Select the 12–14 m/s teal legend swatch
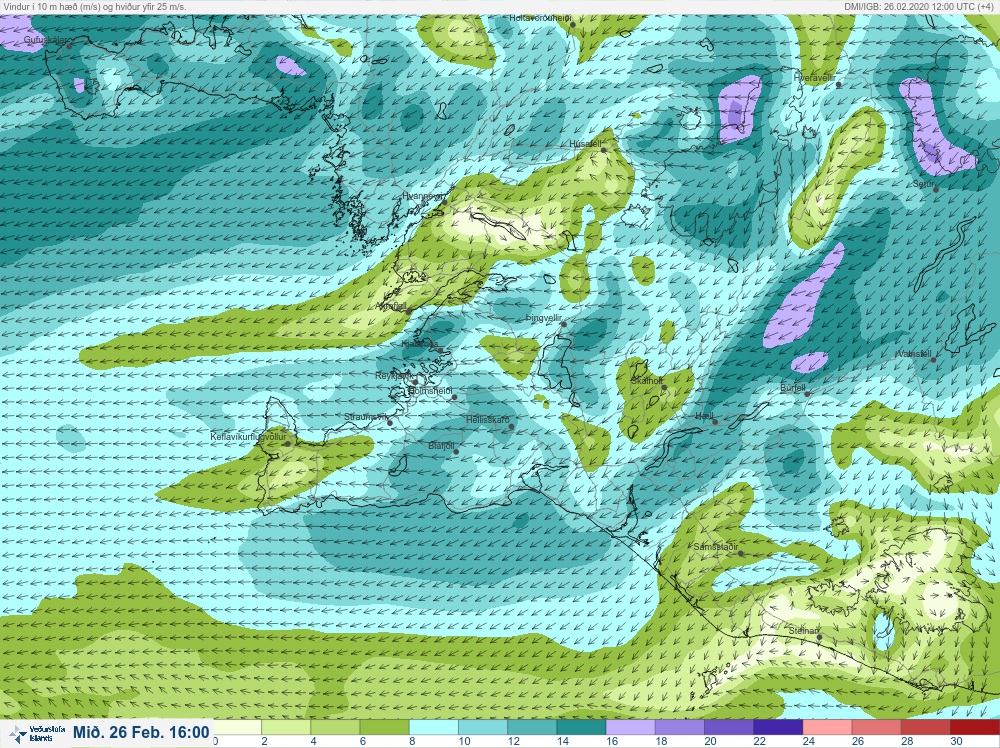Image resolution: width=1000 pixels, height=748 pixels. click(x=531, y=728)
